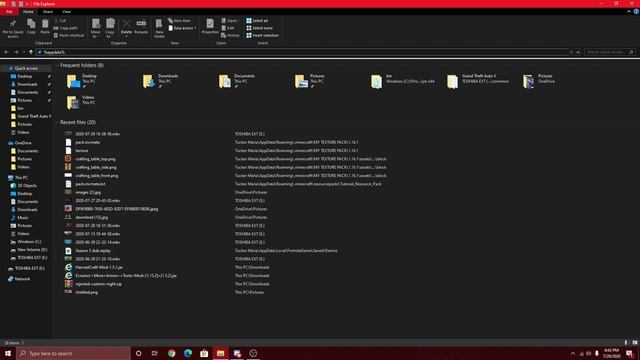The width and height of the screenshot is (640, 360).
Task: Click the New folder icon
Action: click(159, 29)
